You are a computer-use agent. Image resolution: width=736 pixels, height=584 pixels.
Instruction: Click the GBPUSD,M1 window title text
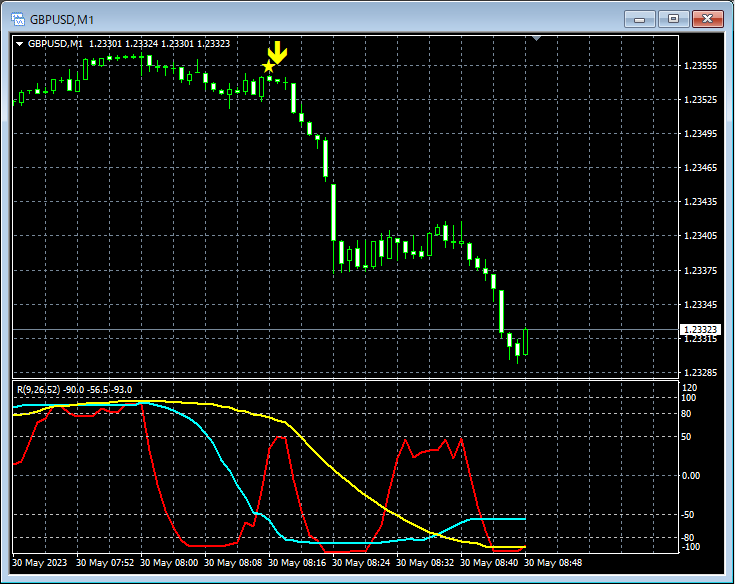pyautogui.click(x=62, y=20)
